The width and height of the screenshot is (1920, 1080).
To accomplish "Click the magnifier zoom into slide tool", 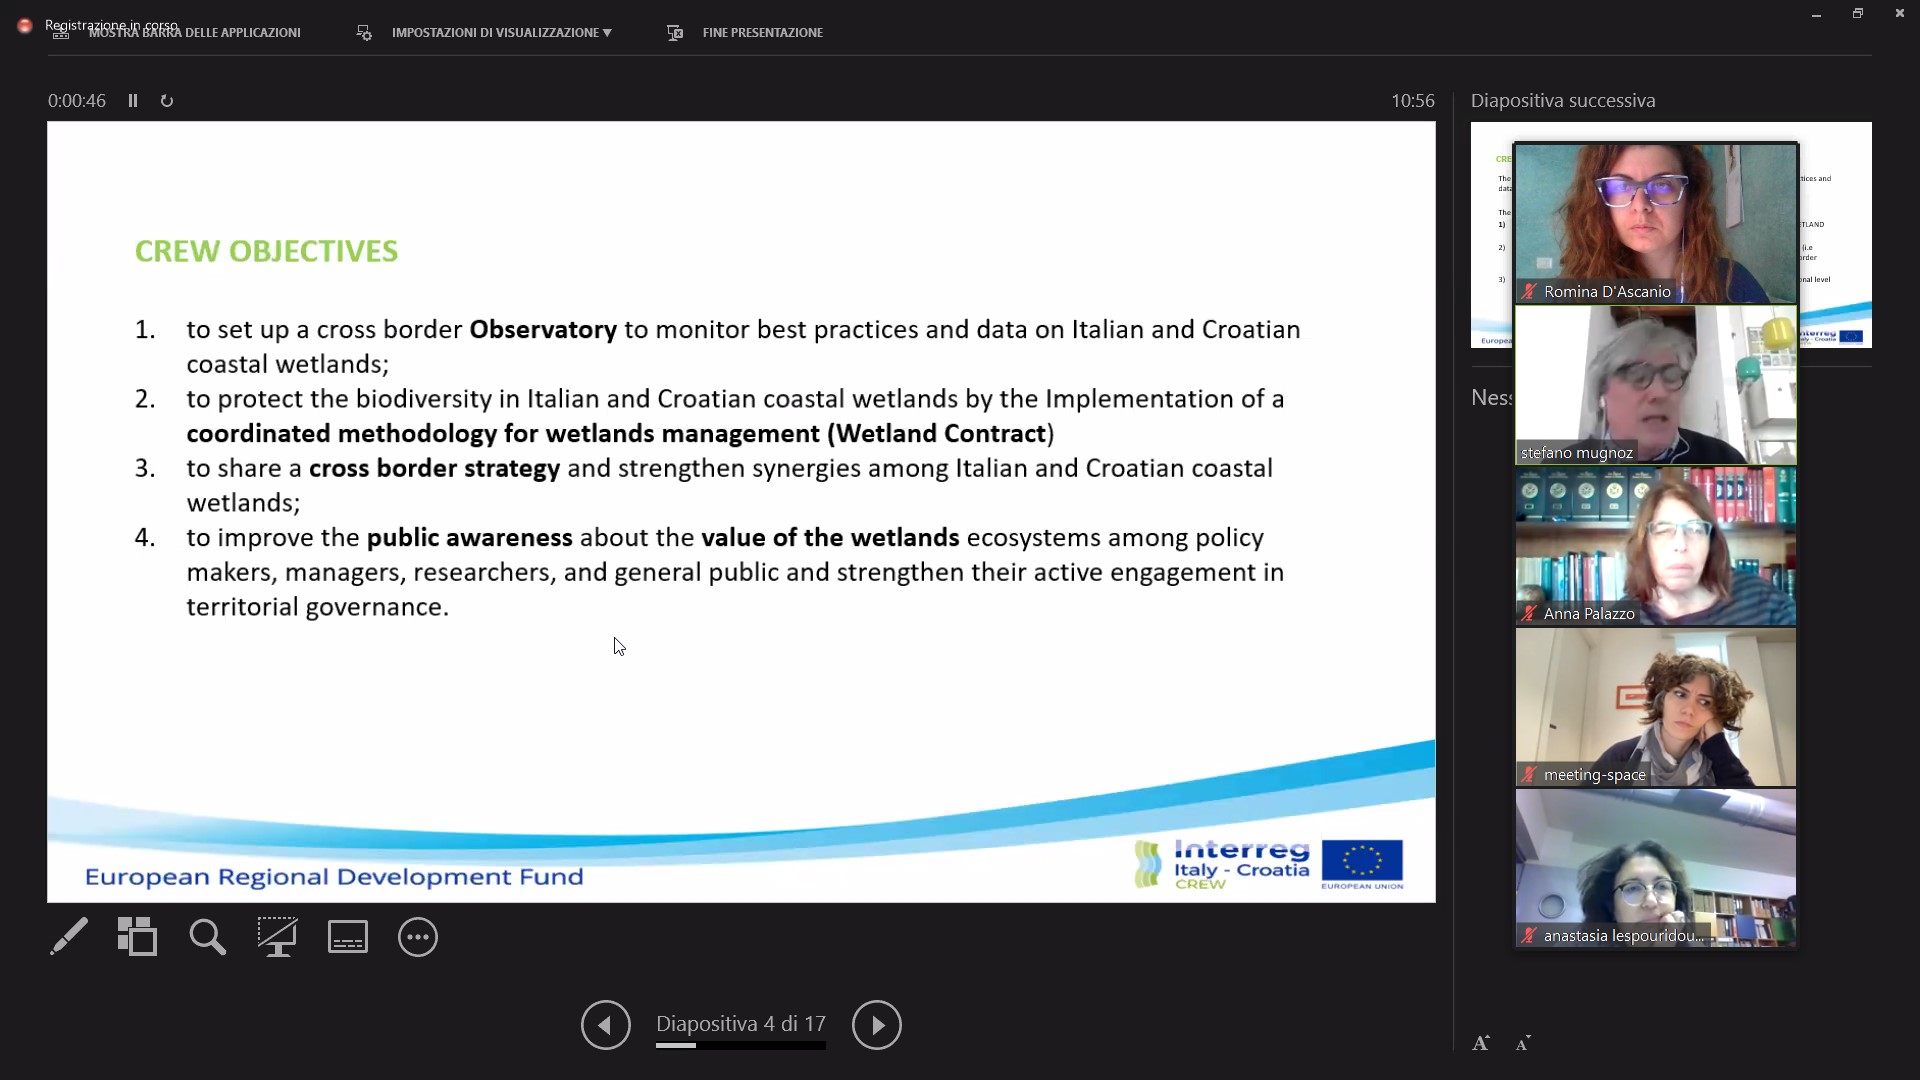I will 207,937.
